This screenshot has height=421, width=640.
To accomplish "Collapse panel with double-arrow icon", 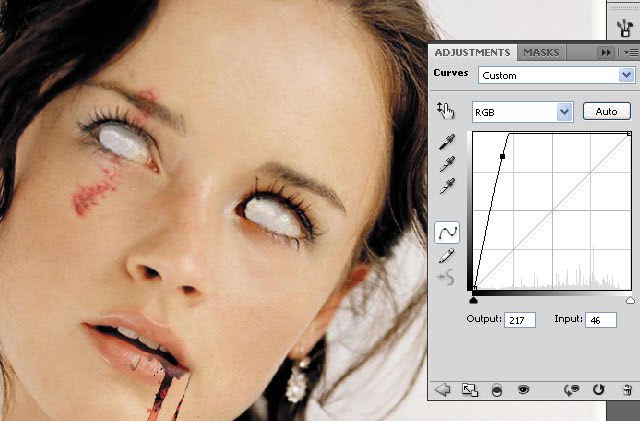I will click(x=606, y=53).
